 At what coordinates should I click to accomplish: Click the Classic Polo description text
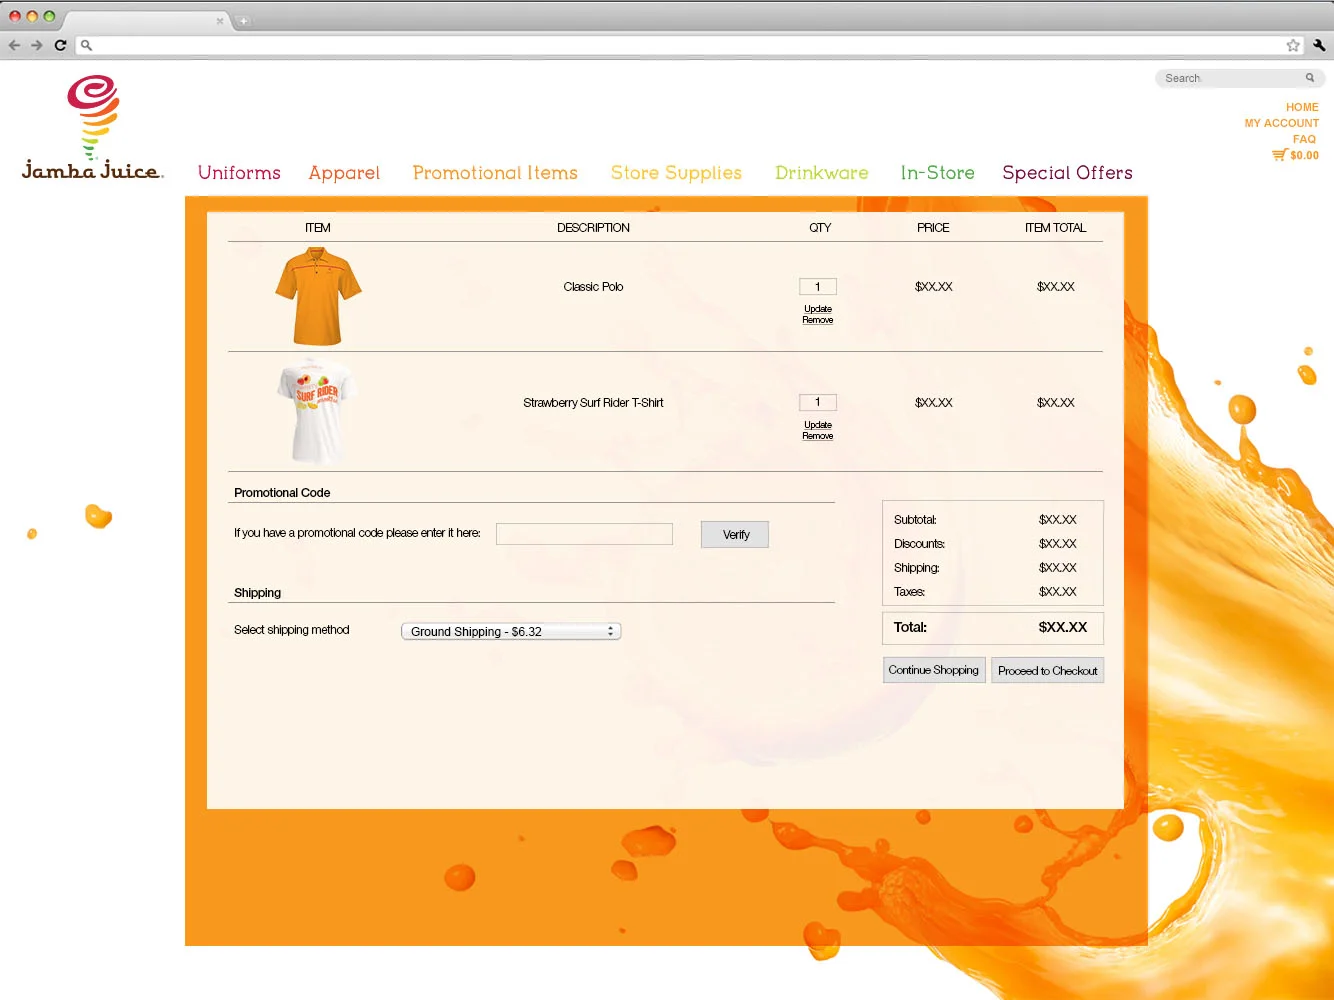pyautogui.click(x=593, y=287)
